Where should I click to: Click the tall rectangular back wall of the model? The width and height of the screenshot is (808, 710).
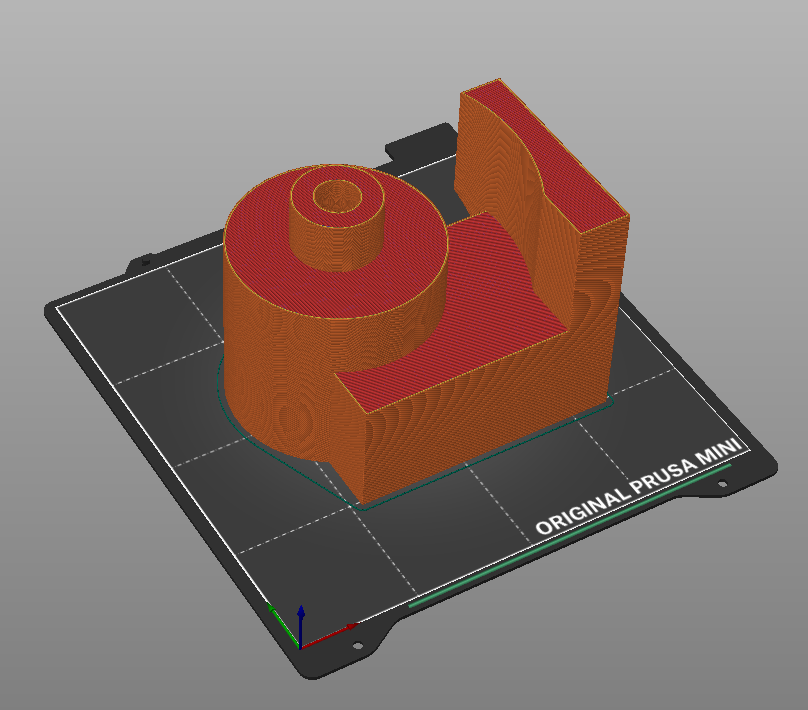pyautogui.click(x=541, y=206)
